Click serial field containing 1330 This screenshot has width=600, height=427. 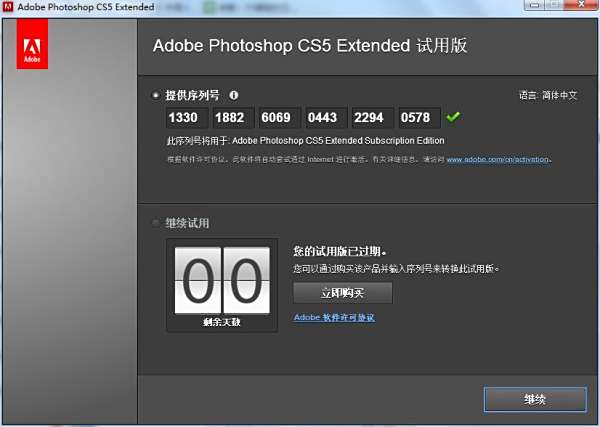click(187, 117)
